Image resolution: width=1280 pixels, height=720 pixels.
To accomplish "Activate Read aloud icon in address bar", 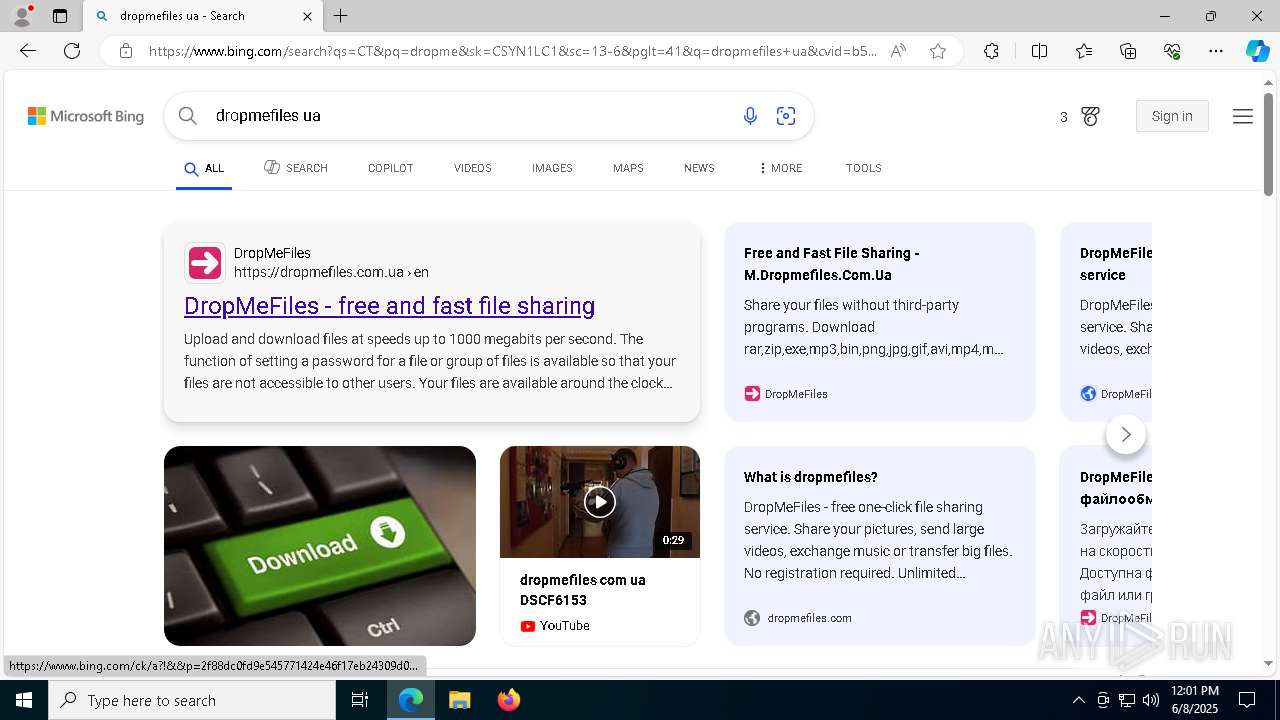I will coord(898,51).
